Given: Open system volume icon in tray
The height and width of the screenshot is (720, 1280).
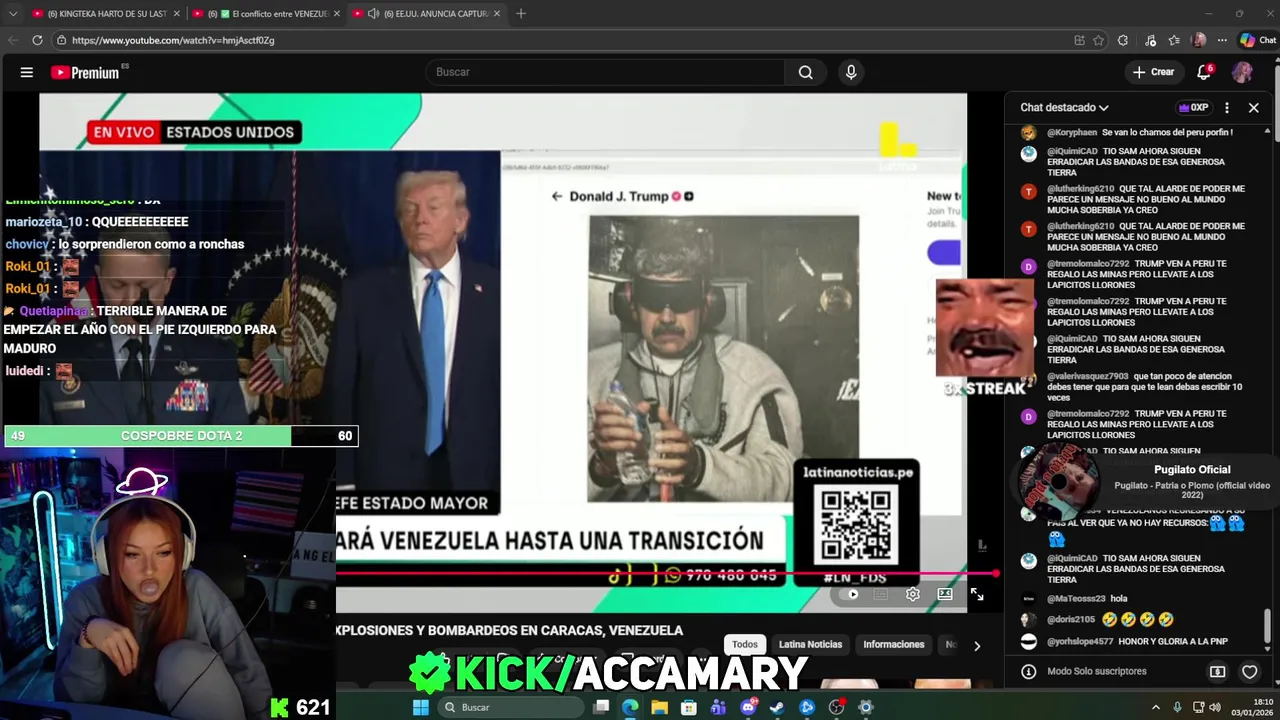Looking at the screenshot, I should click(1215, 707).
